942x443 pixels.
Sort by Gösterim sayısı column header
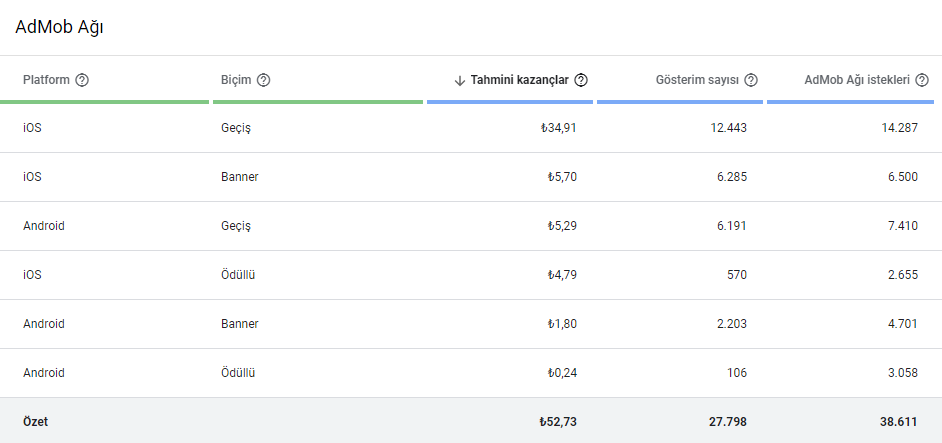[697, 80]
